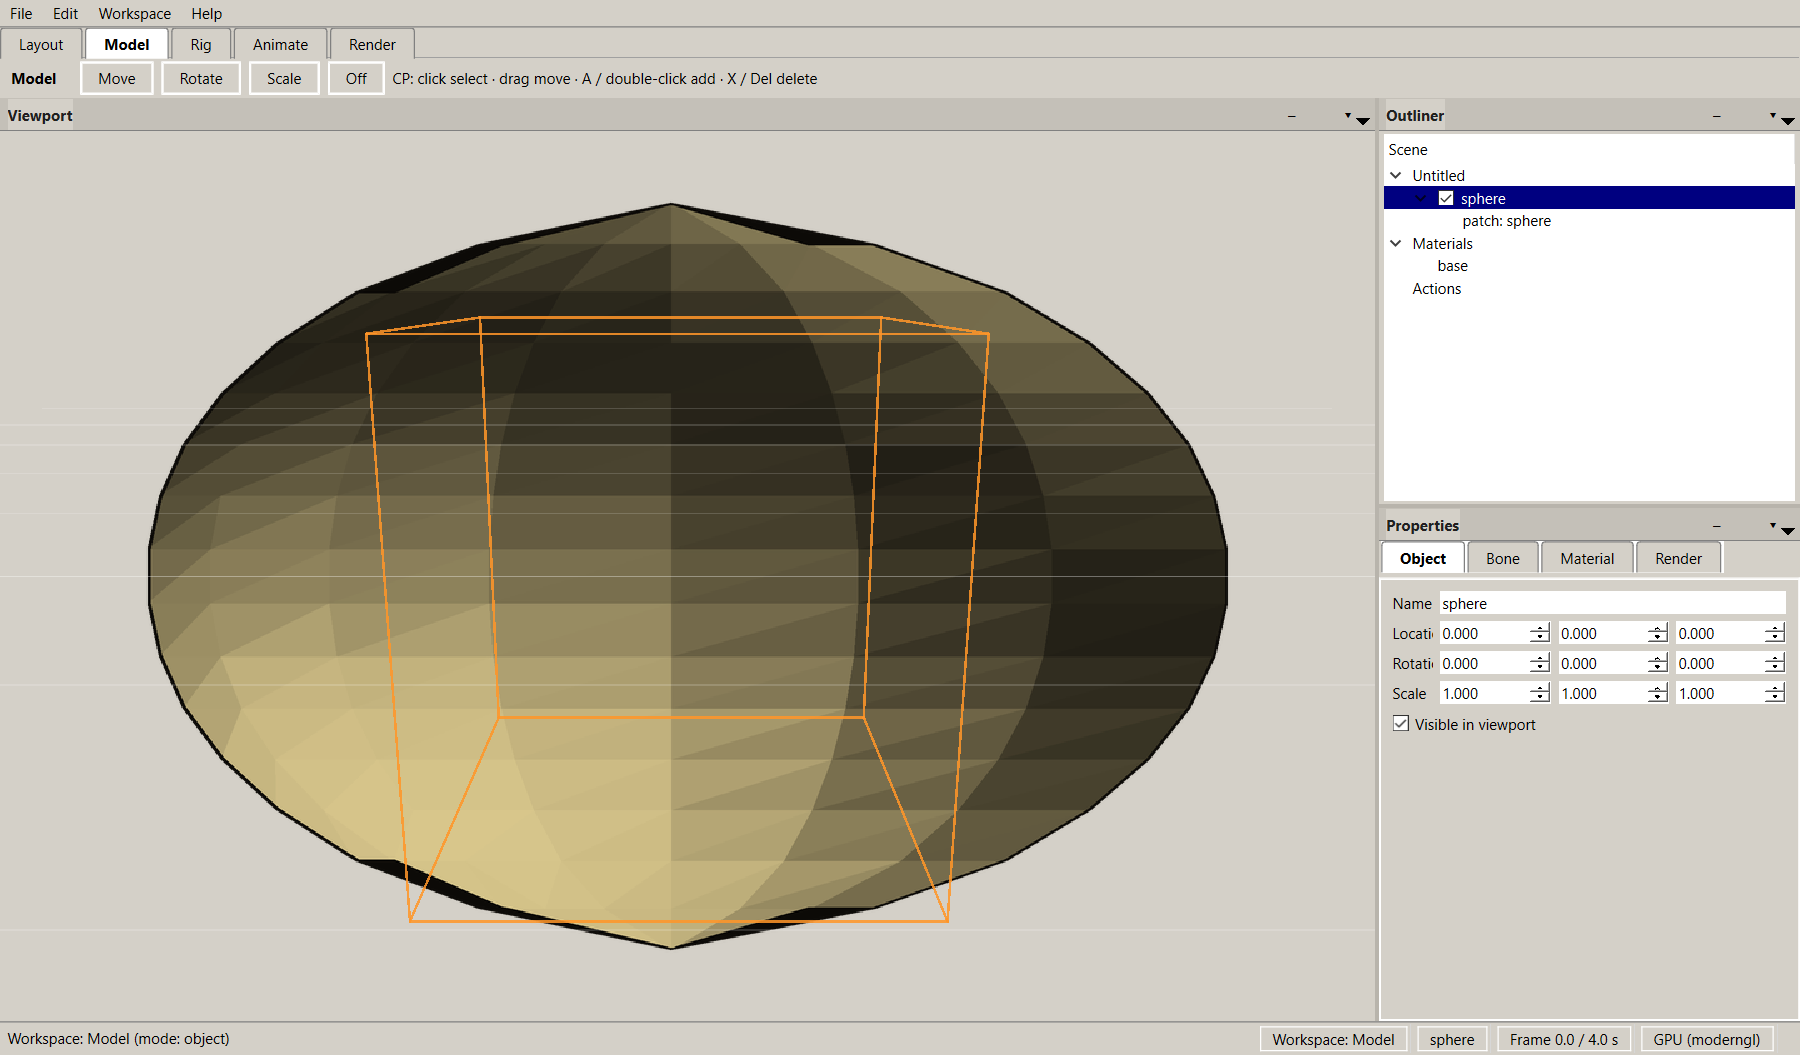
Task: Switch to the Layout workspace tab
Action: (41, 44)
